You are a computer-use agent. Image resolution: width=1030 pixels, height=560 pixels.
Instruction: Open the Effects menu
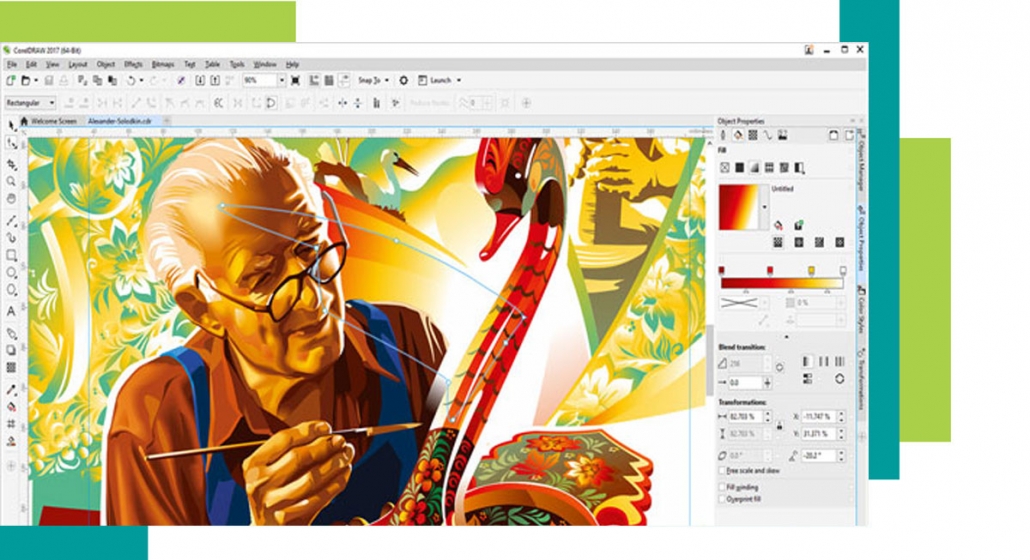[x=133, y=64]
